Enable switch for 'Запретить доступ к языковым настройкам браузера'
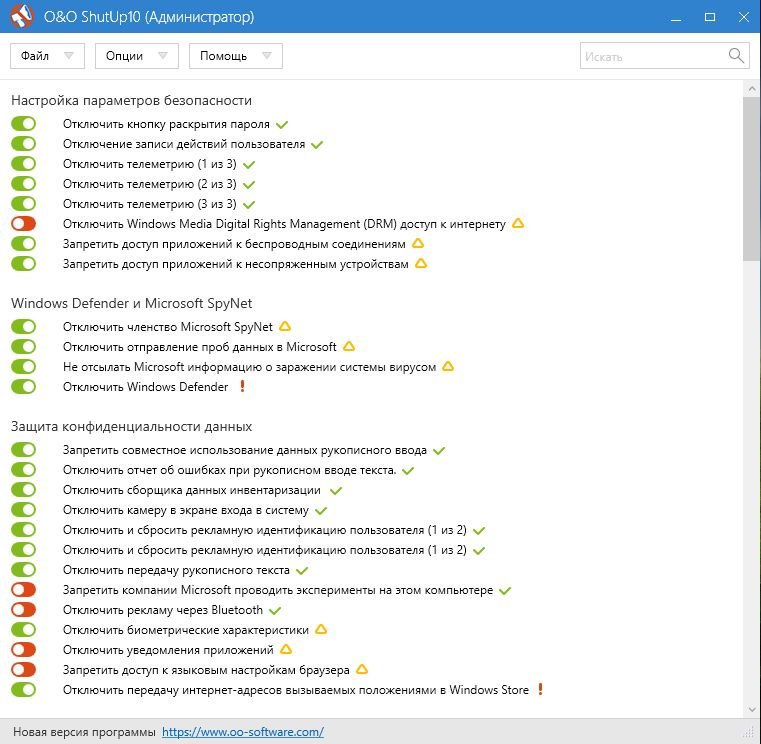This screenshot has width=761, height=744. (x=23, y=669)
